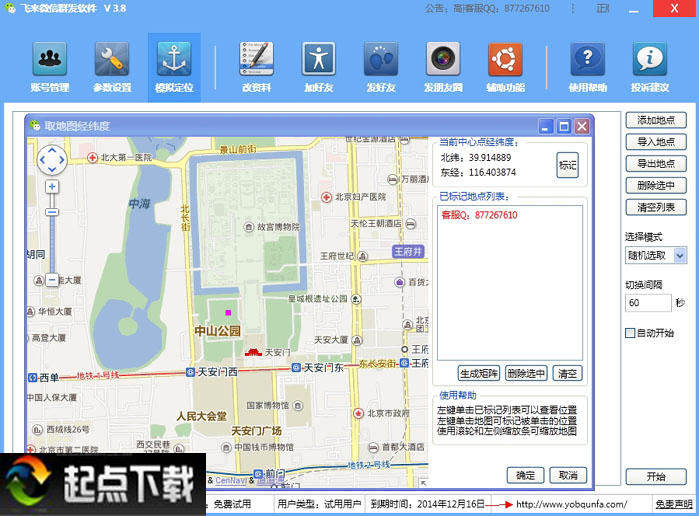Image resolution: width=699 pixels, height=516 pixels.
Task: Click 清空列表 button
Action: tap(656, 207)
